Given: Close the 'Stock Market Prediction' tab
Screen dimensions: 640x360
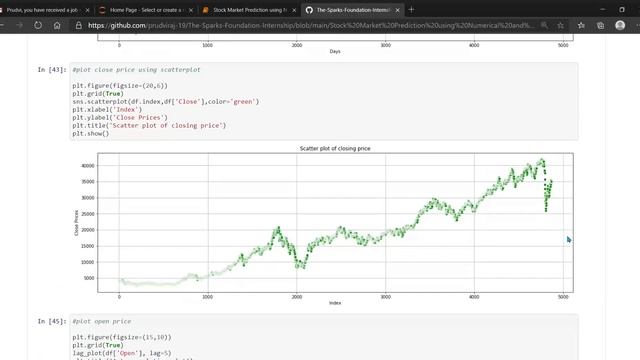Looking at the screenshot, I should click(294, 10).
